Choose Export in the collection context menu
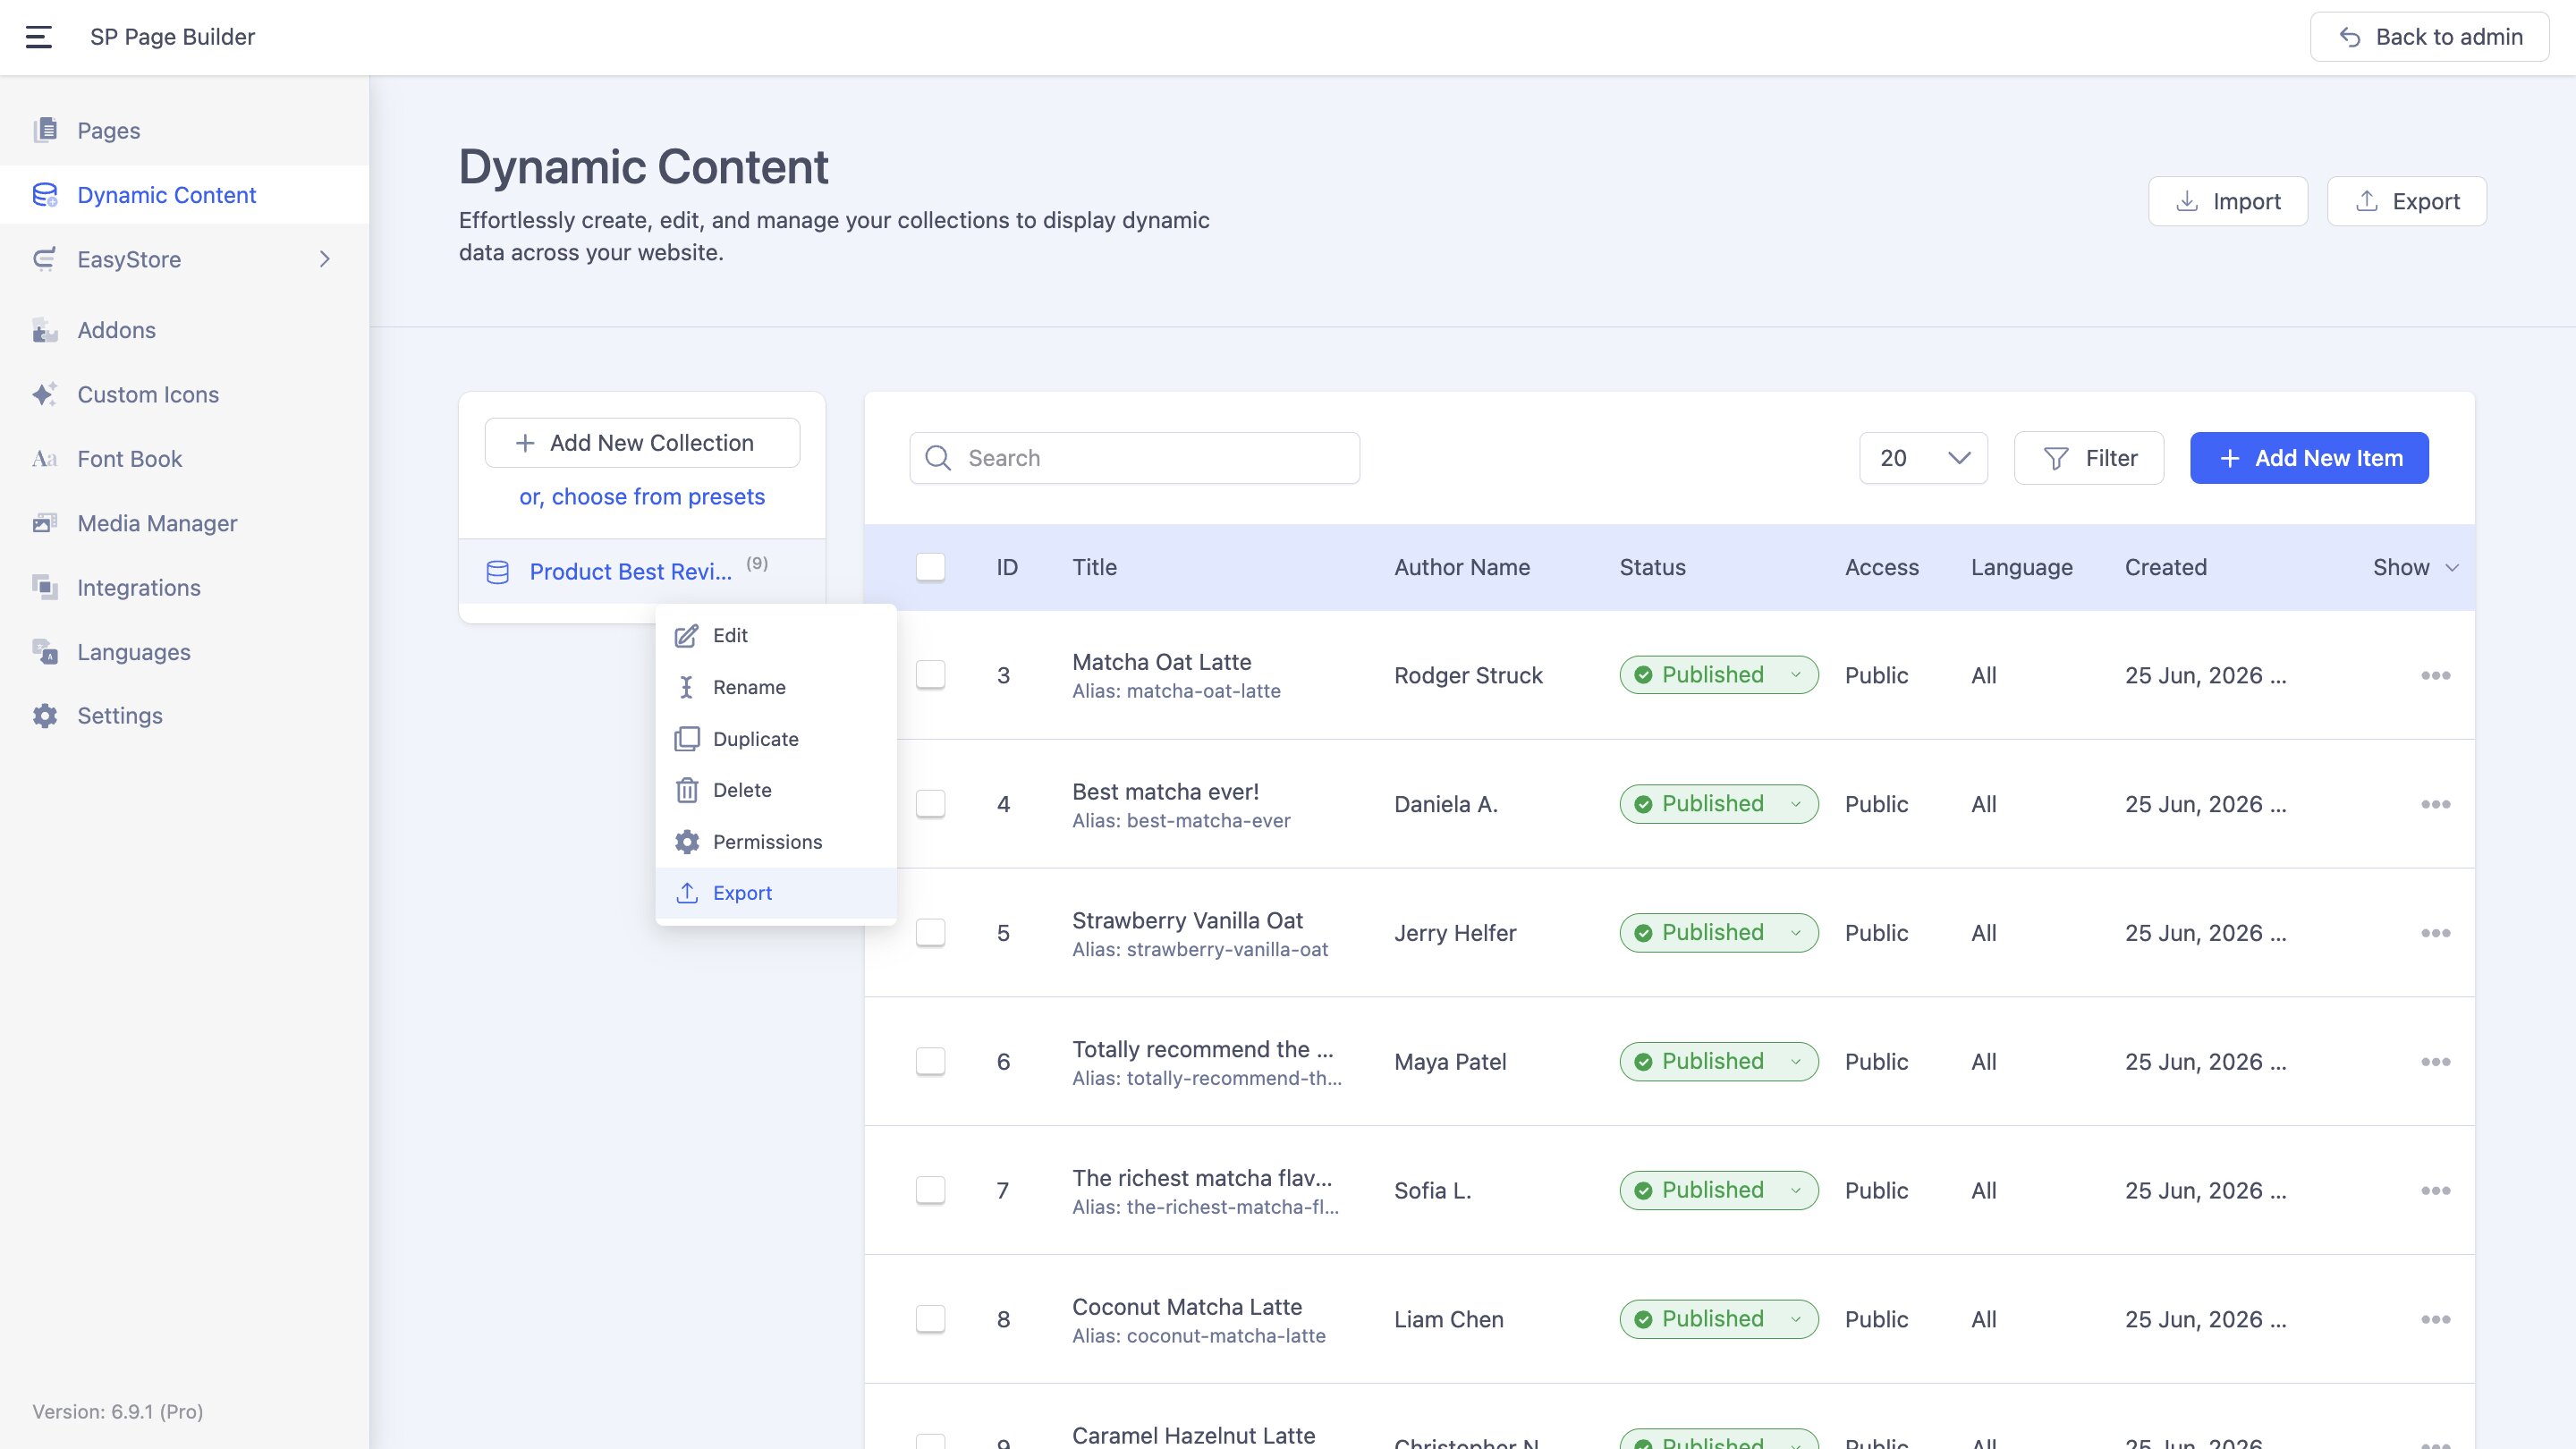 776,893
